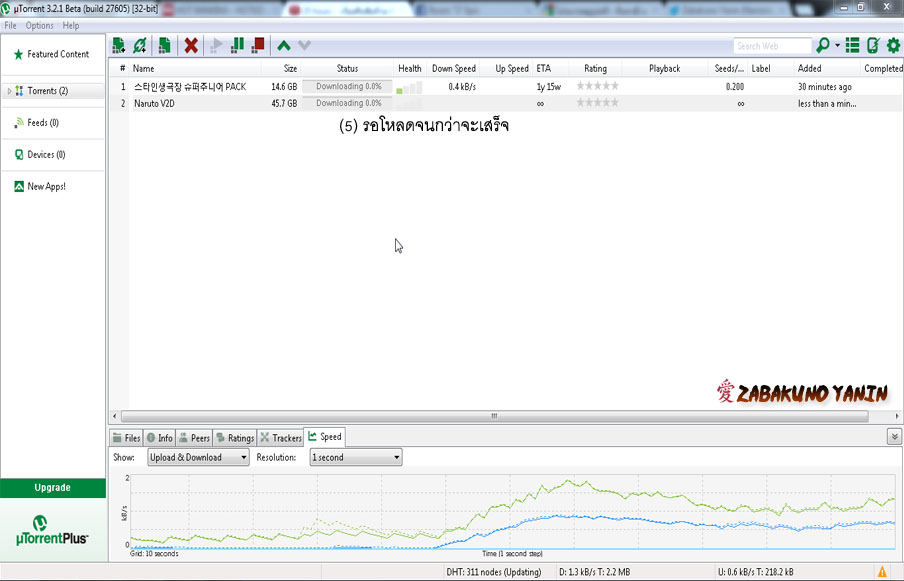Switch to the Ratings tab
Screen dimensions: 904x581
tap(235, 438)
